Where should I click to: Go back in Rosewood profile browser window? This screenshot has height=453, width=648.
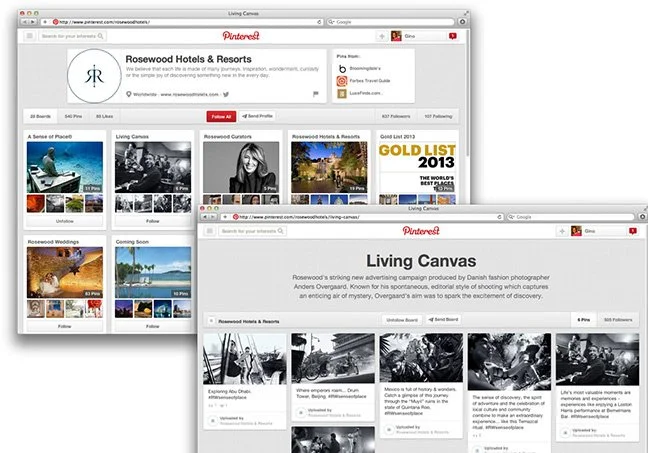24,21
